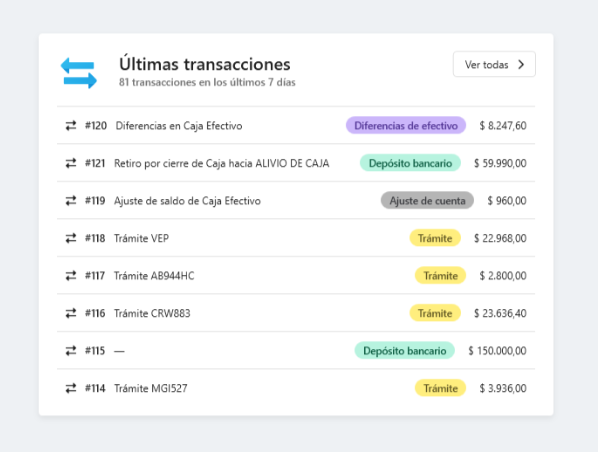The height and width of the screenshot is (452, 598).
Task: Click the amount $ 23.636,40
Action: (500, 313)
